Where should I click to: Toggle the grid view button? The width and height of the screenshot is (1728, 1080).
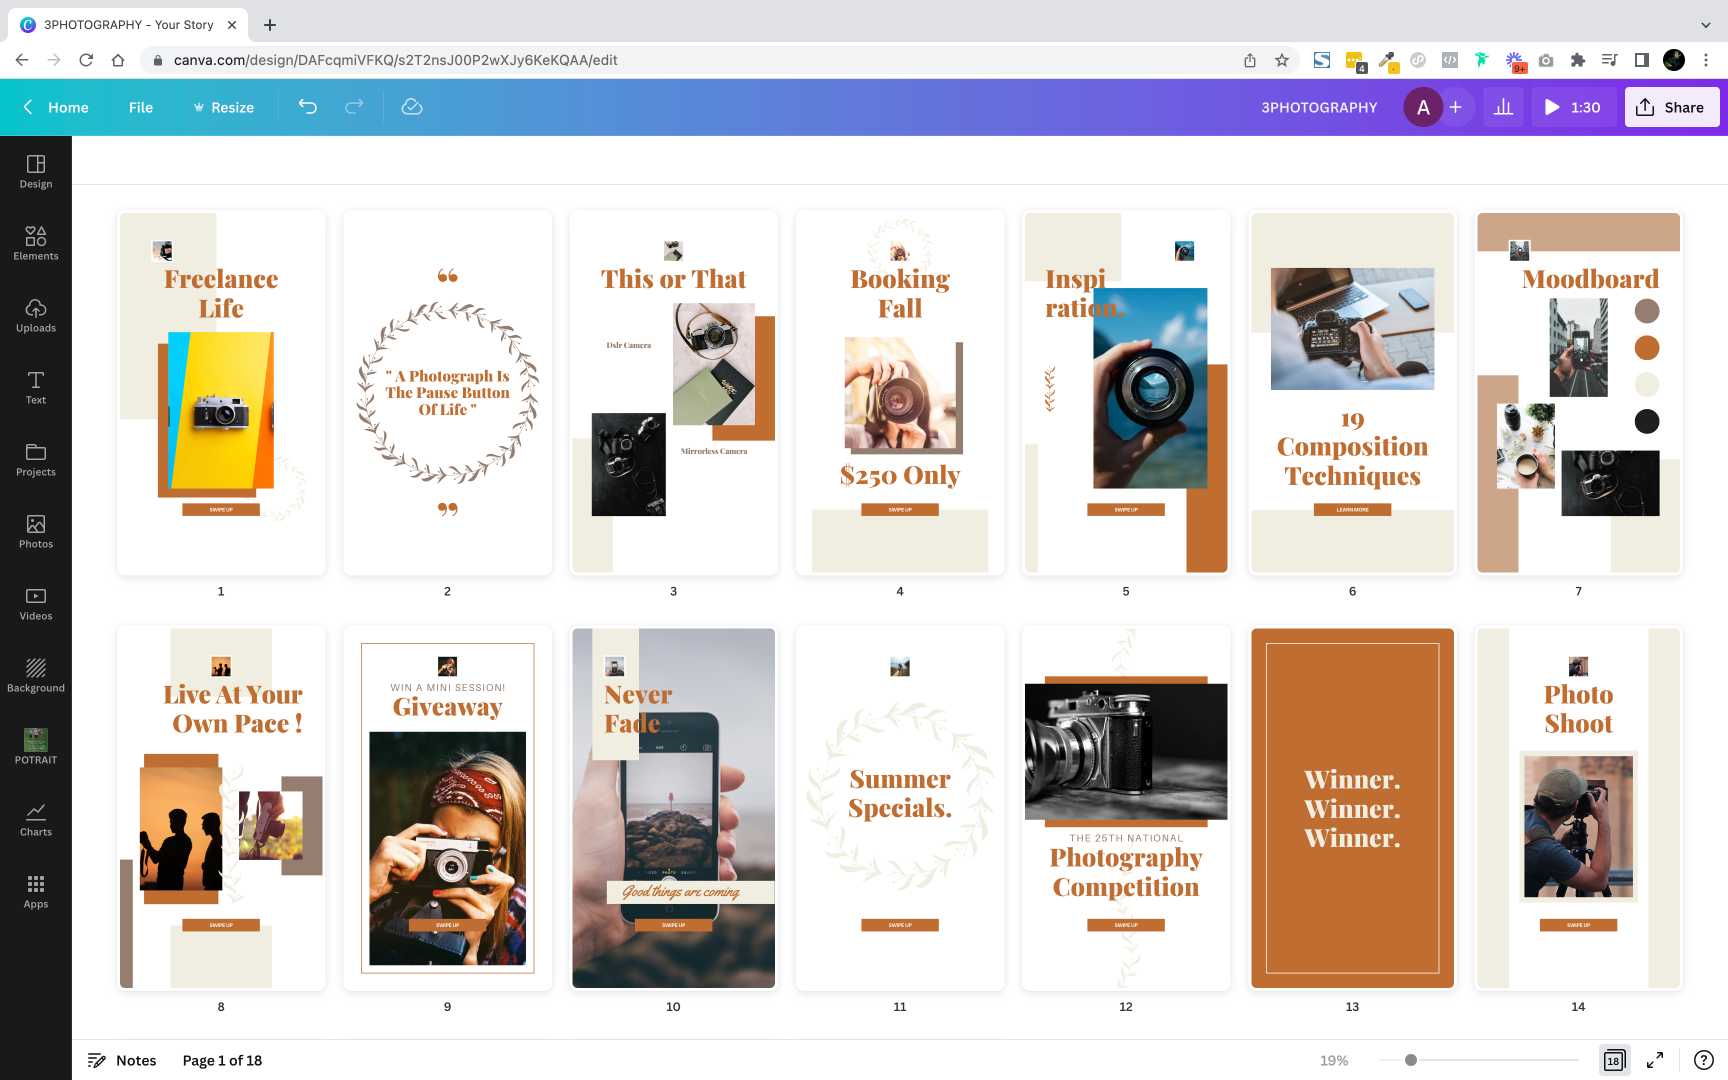point(1614,1060)
